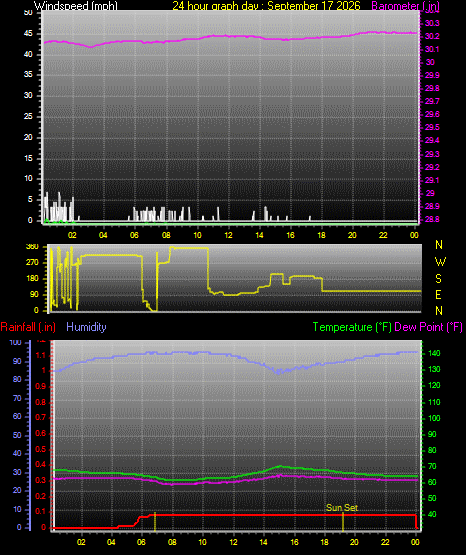Click the 270 degree wind direction value
The height and width of the screenshot is (555, 466).
click(32, 263)
